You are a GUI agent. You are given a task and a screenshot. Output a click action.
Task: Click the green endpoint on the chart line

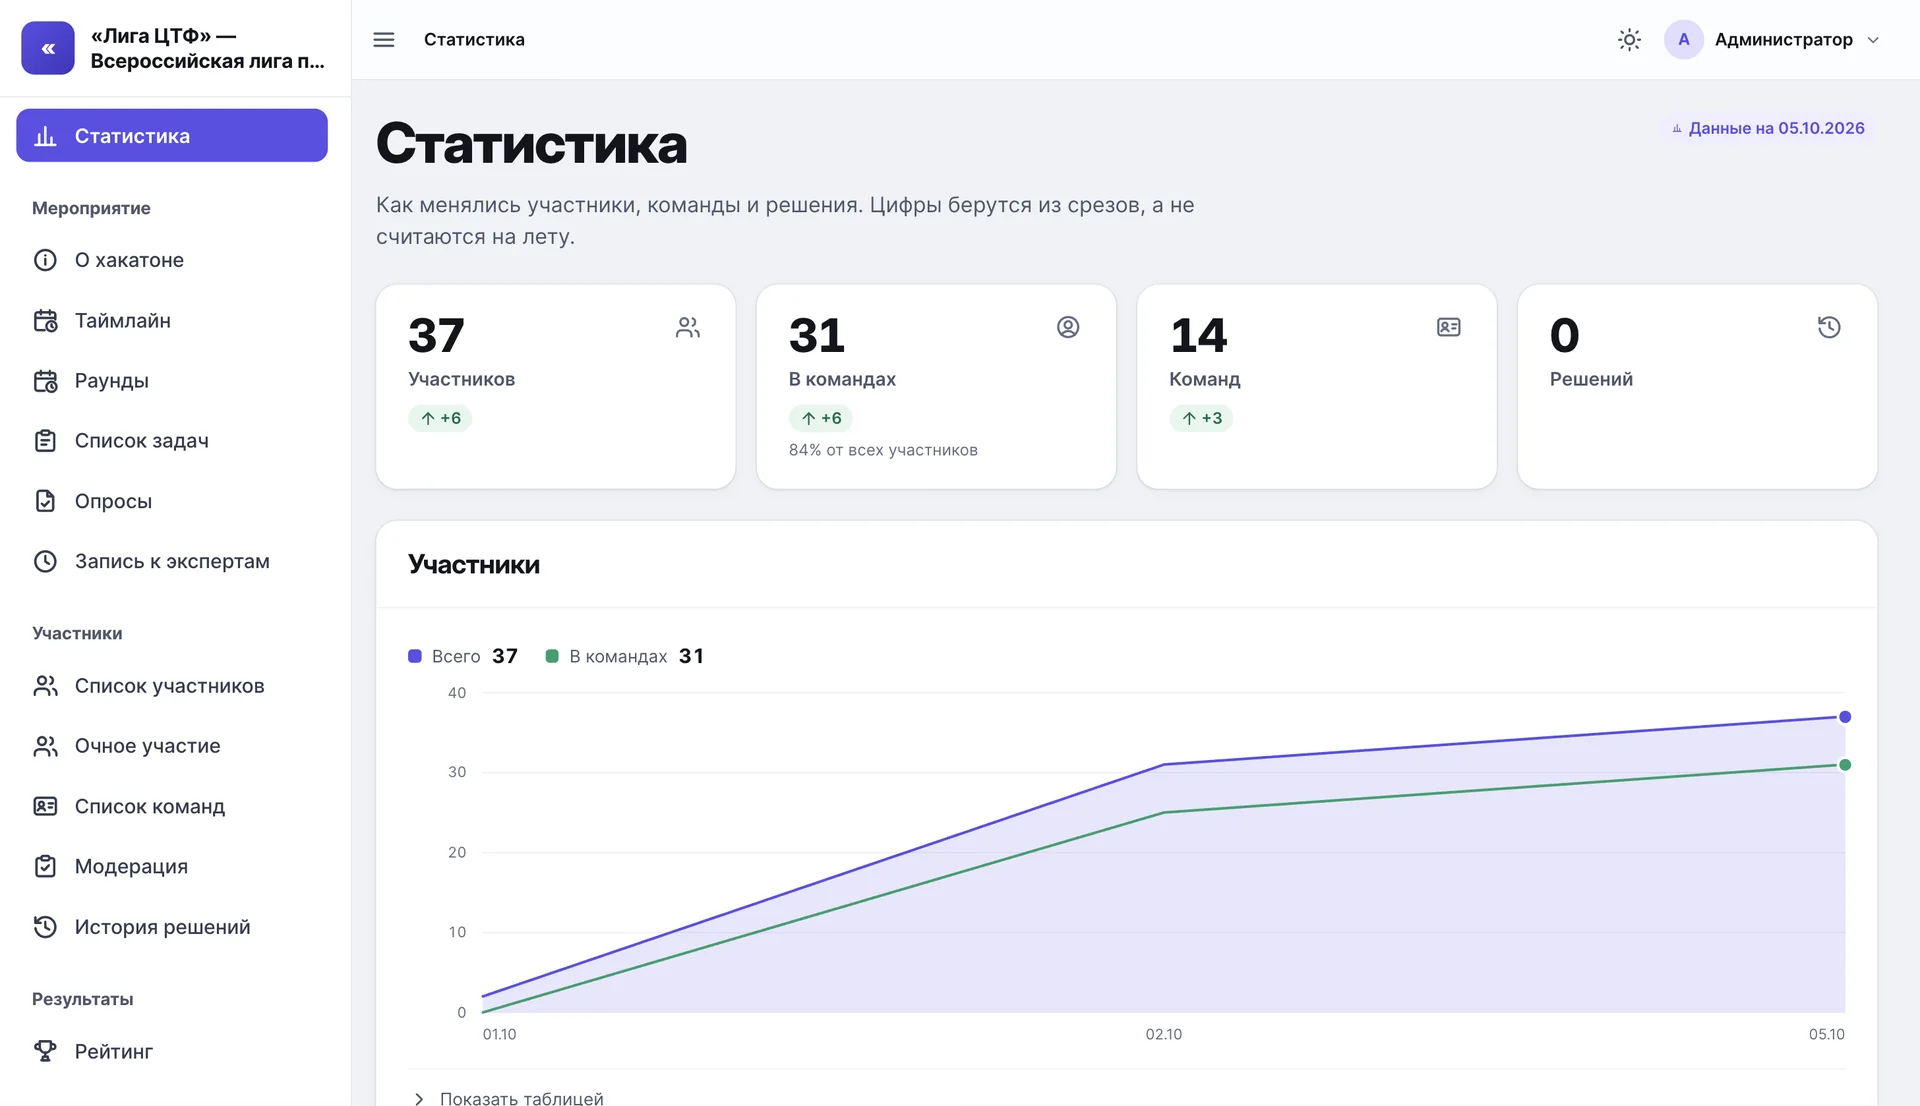coord(1845,765)
